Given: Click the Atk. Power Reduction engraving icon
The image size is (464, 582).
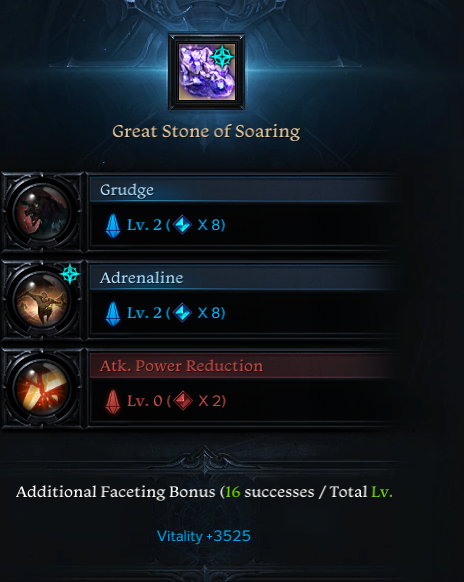Looking at the screenshot, I should [42, 388].
